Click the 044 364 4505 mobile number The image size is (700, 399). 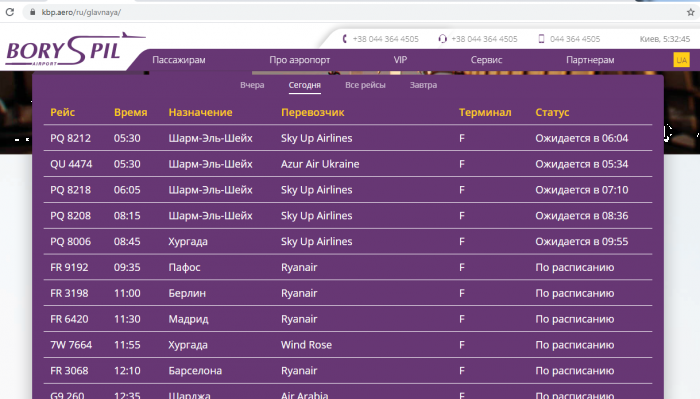click(x=575, y=39)
